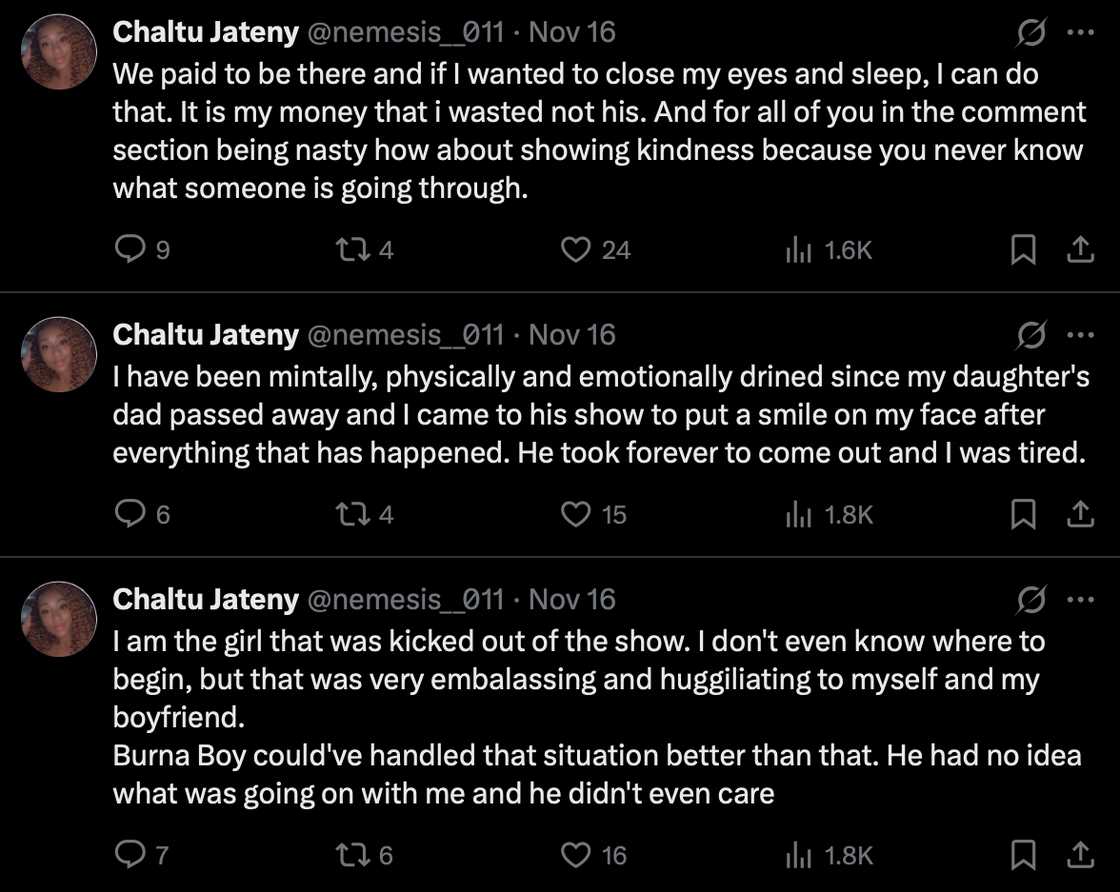Click the Nov 16 timestamp on the middle tweet

coord(573,334)
